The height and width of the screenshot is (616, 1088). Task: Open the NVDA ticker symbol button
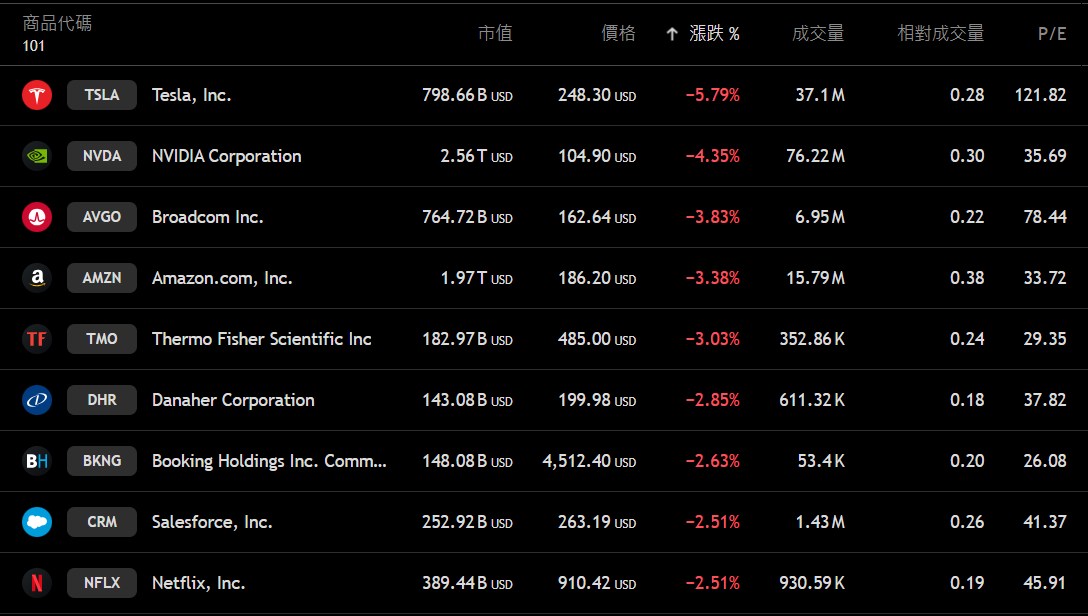[102, 156]
